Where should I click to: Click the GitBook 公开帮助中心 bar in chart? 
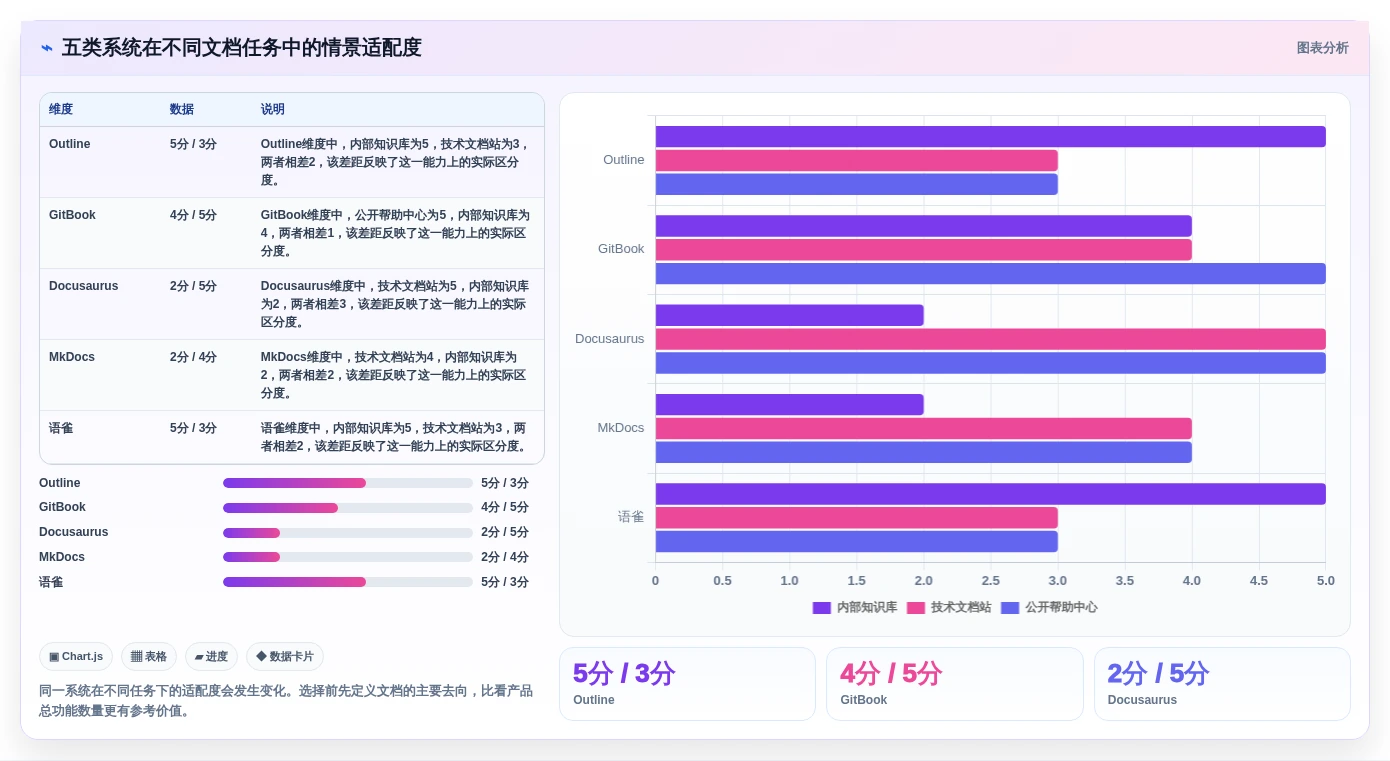tap(990, 274)
